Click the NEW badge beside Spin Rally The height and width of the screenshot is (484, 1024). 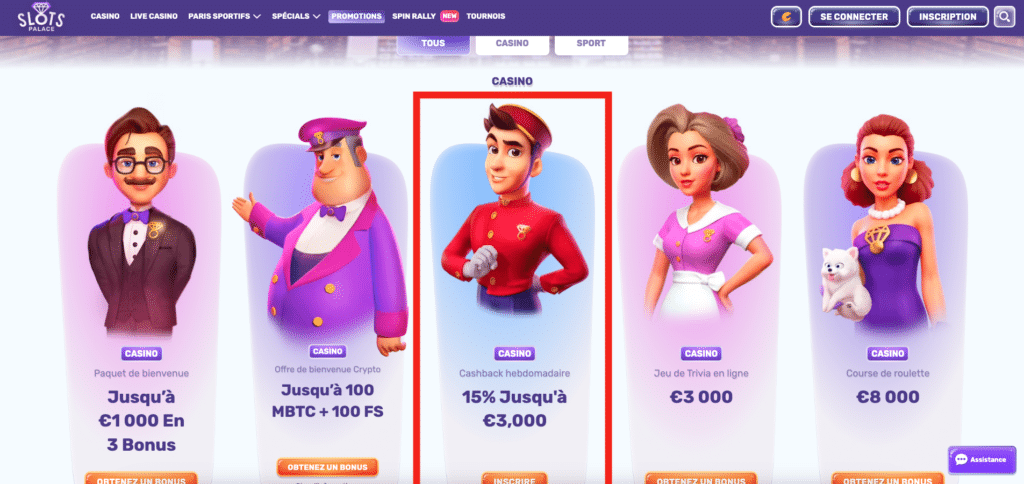[x=449, y=16]
